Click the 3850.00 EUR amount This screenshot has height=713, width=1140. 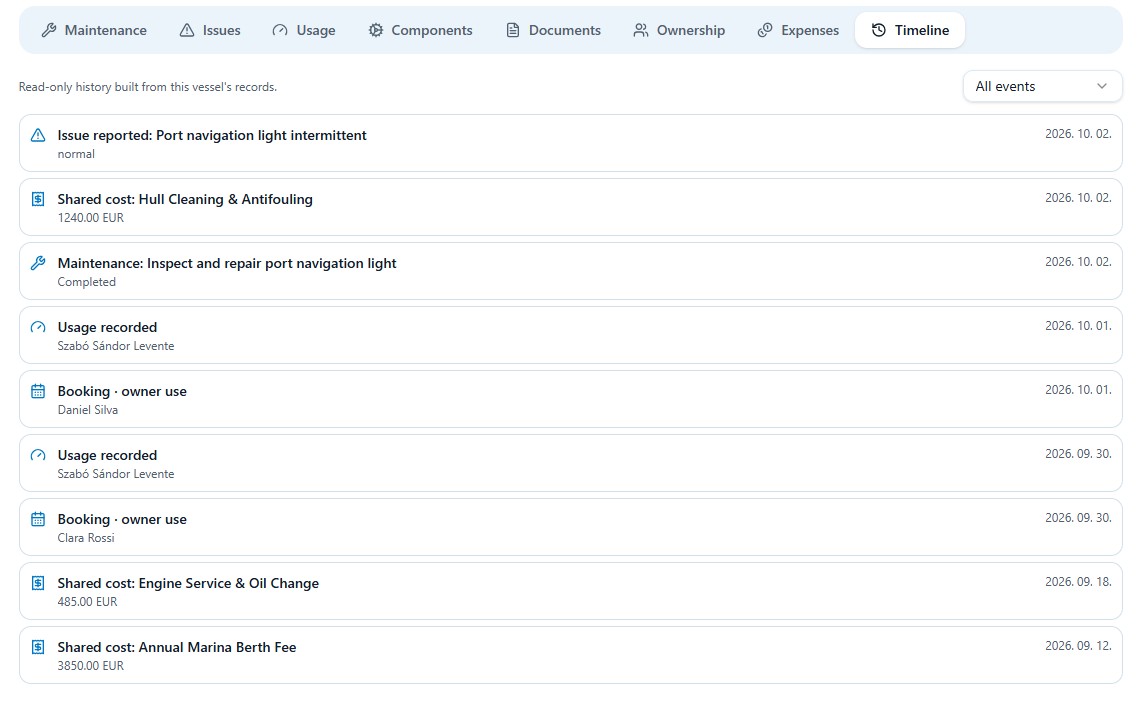(91, 666)
